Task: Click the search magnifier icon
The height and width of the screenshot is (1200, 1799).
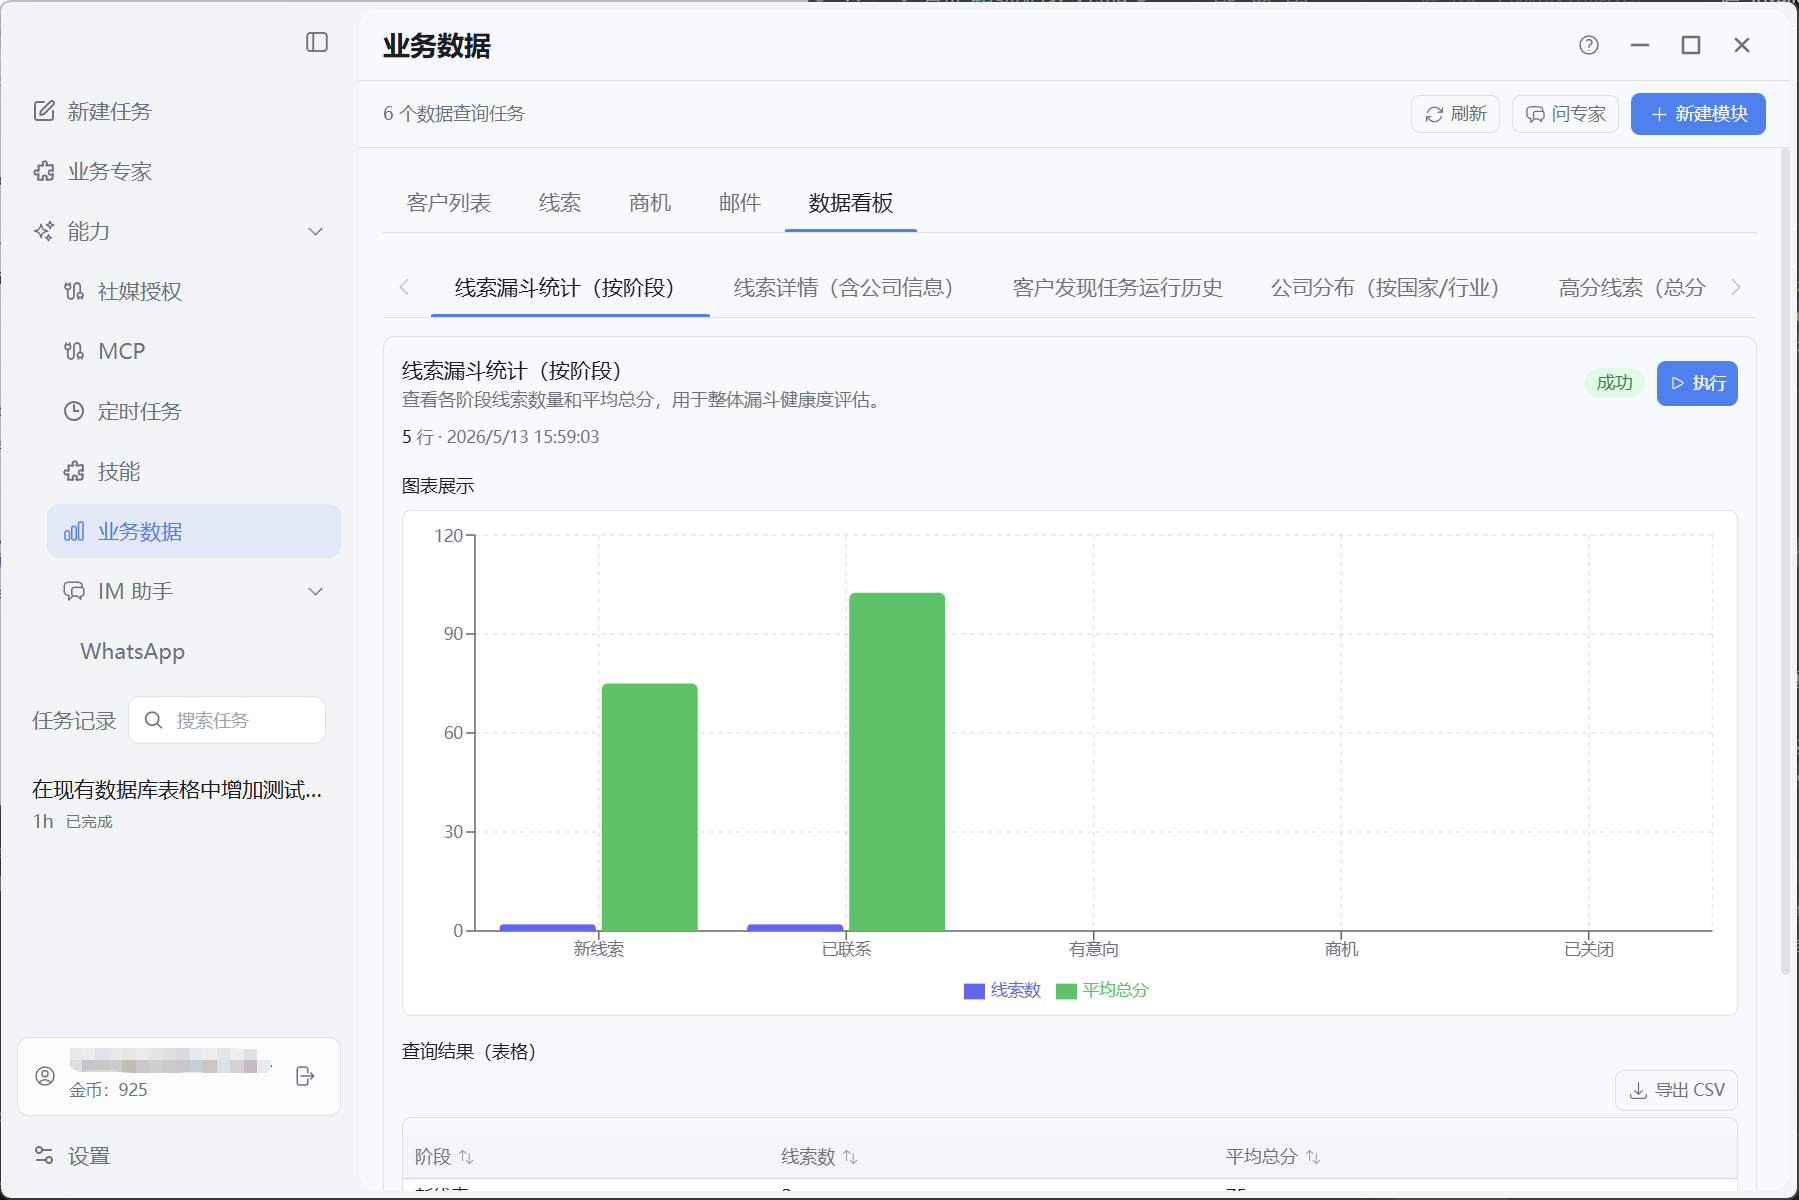Action: click(153, 720)
